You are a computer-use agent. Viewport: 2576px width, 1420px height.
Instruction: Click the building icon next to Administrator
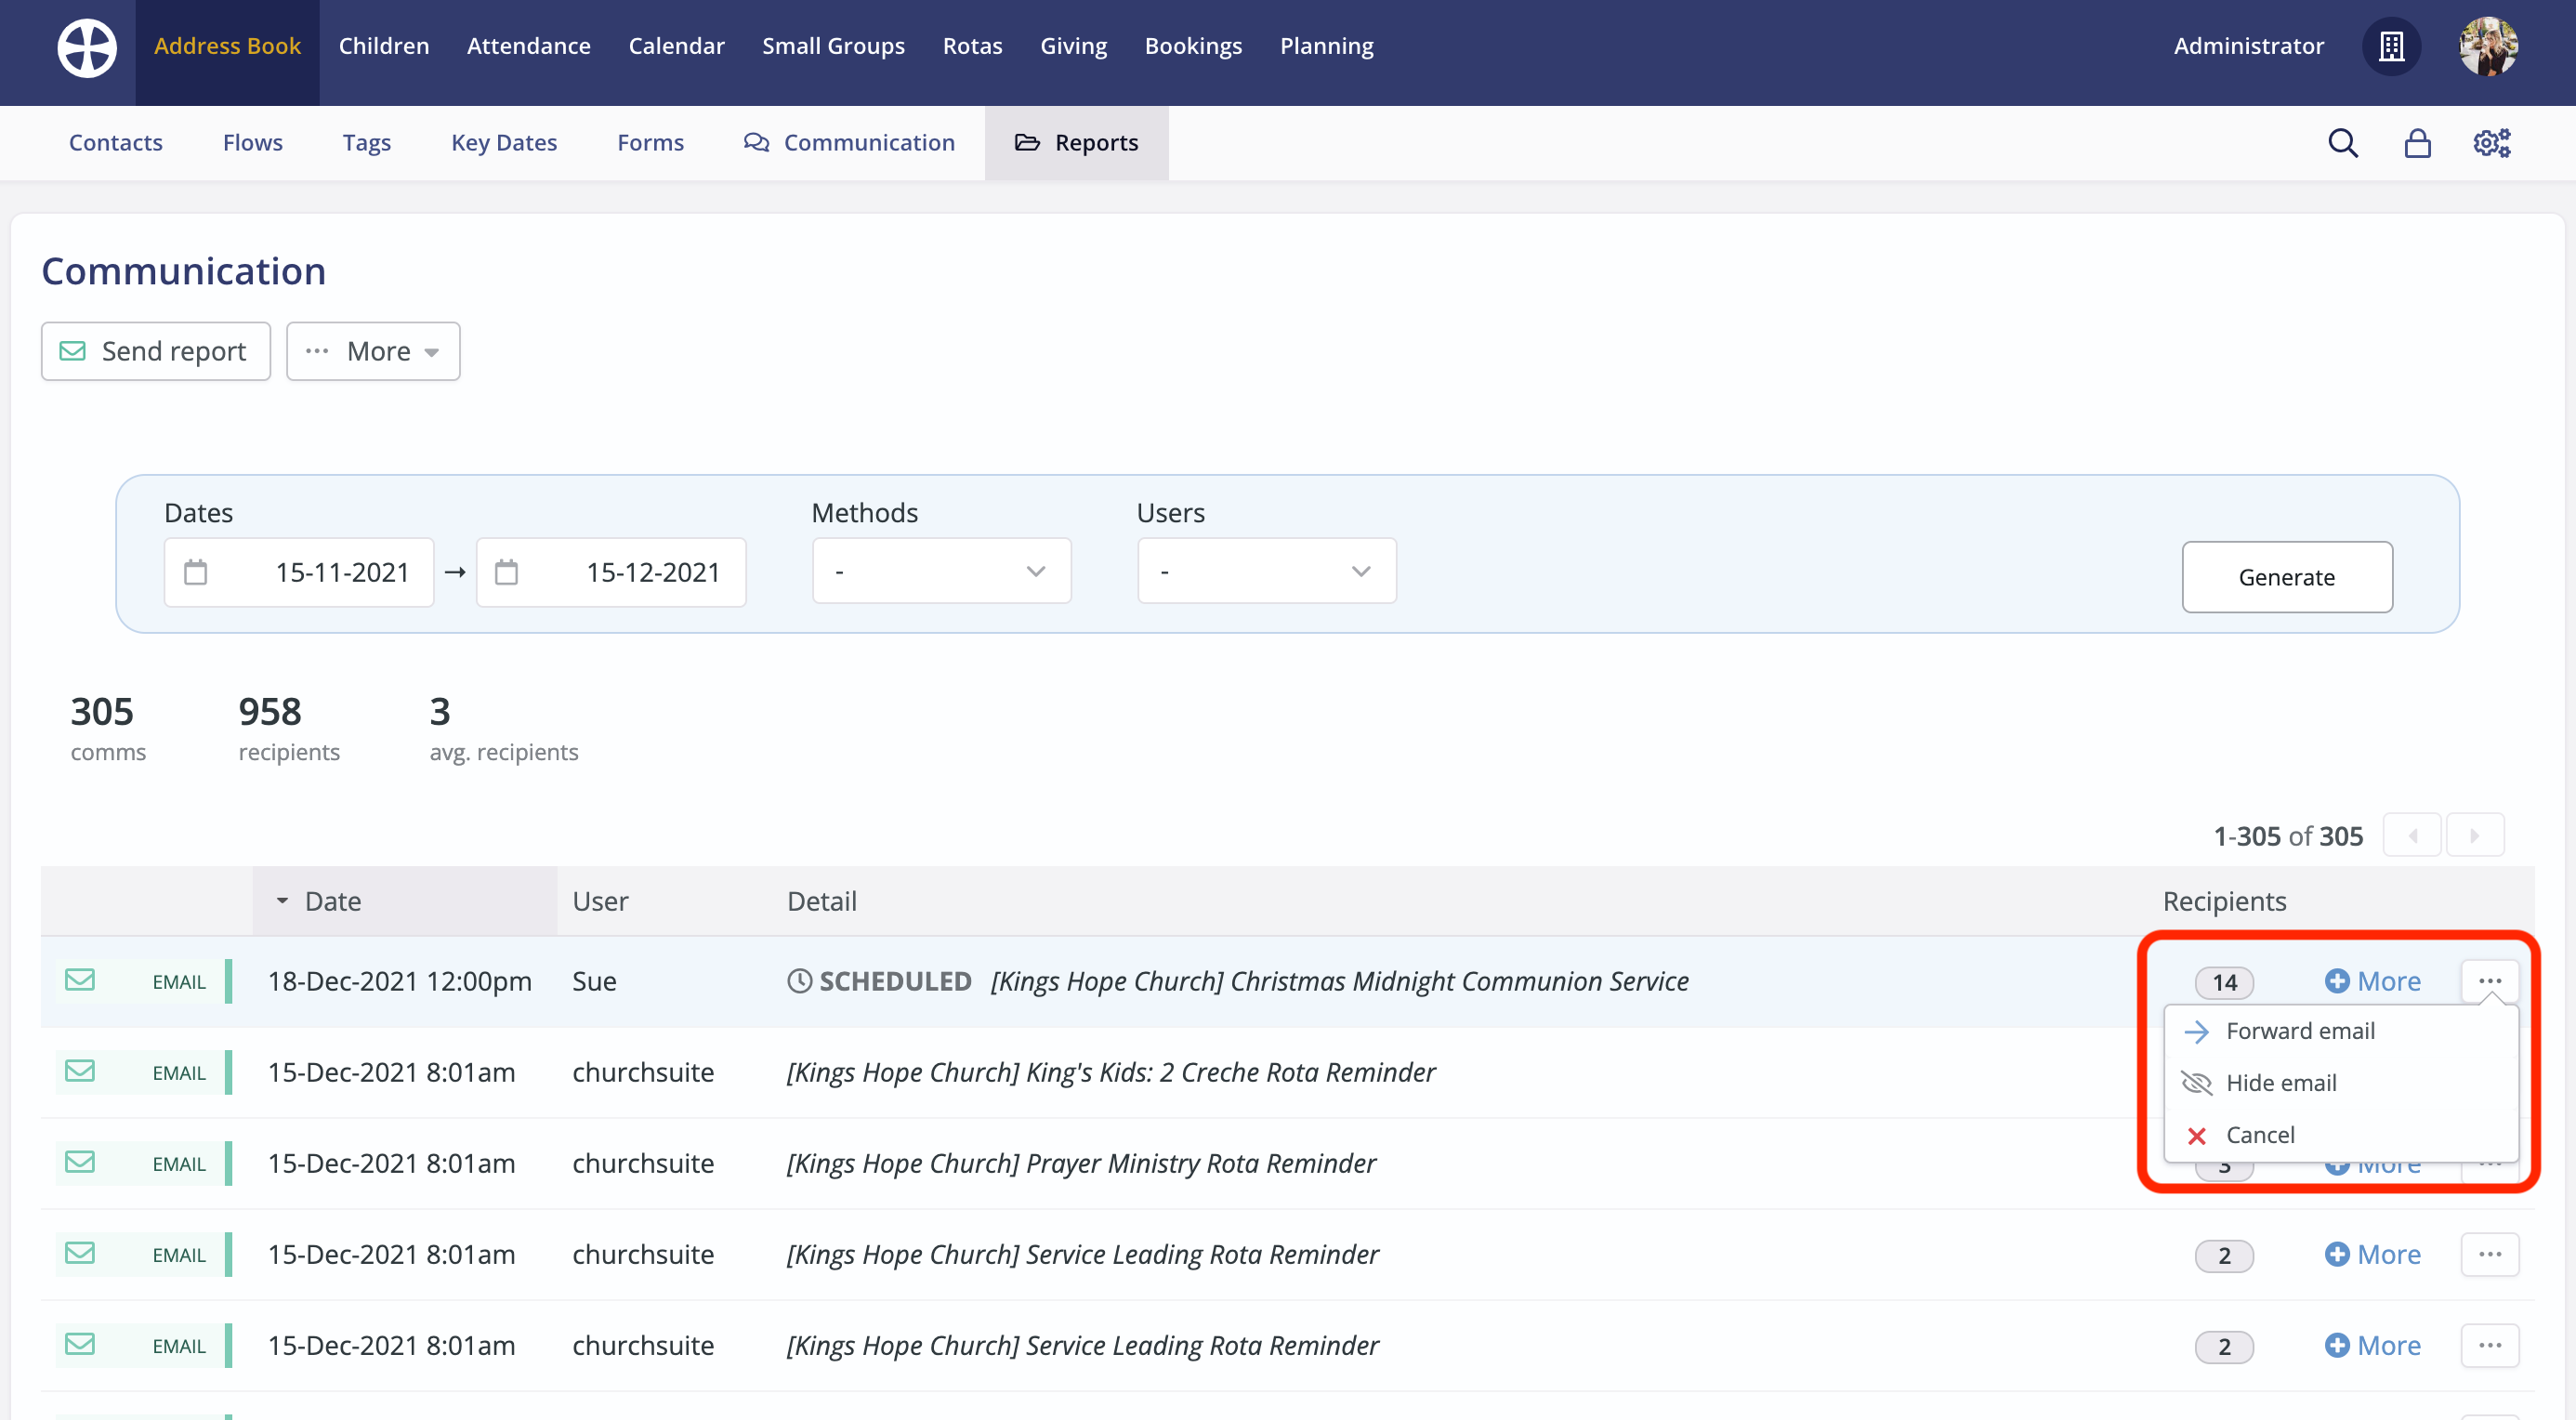pyautogui.click(x=2391, y=46)
